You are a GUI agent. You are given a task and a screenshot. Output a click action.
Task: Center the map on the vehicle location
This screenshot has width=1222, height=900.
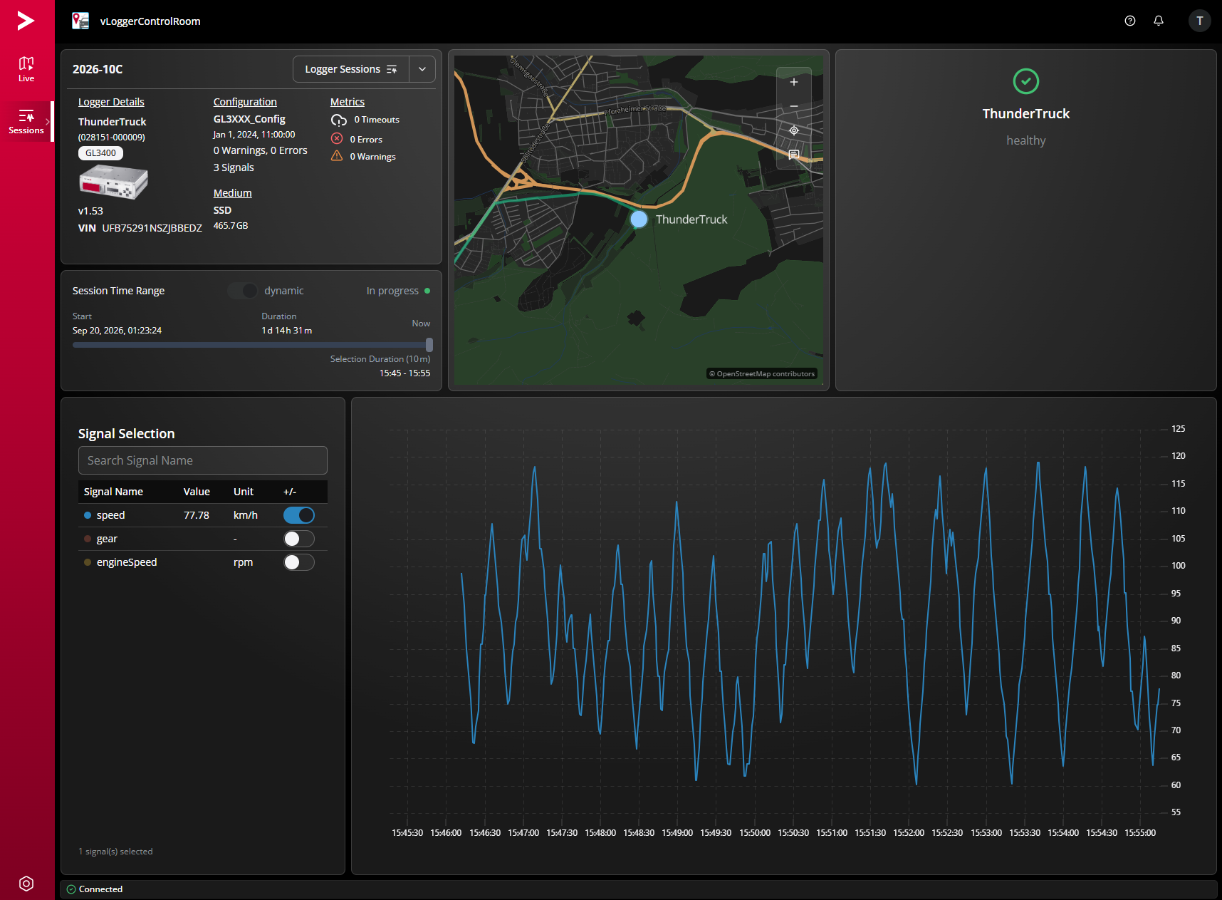(x=794, y=130)
